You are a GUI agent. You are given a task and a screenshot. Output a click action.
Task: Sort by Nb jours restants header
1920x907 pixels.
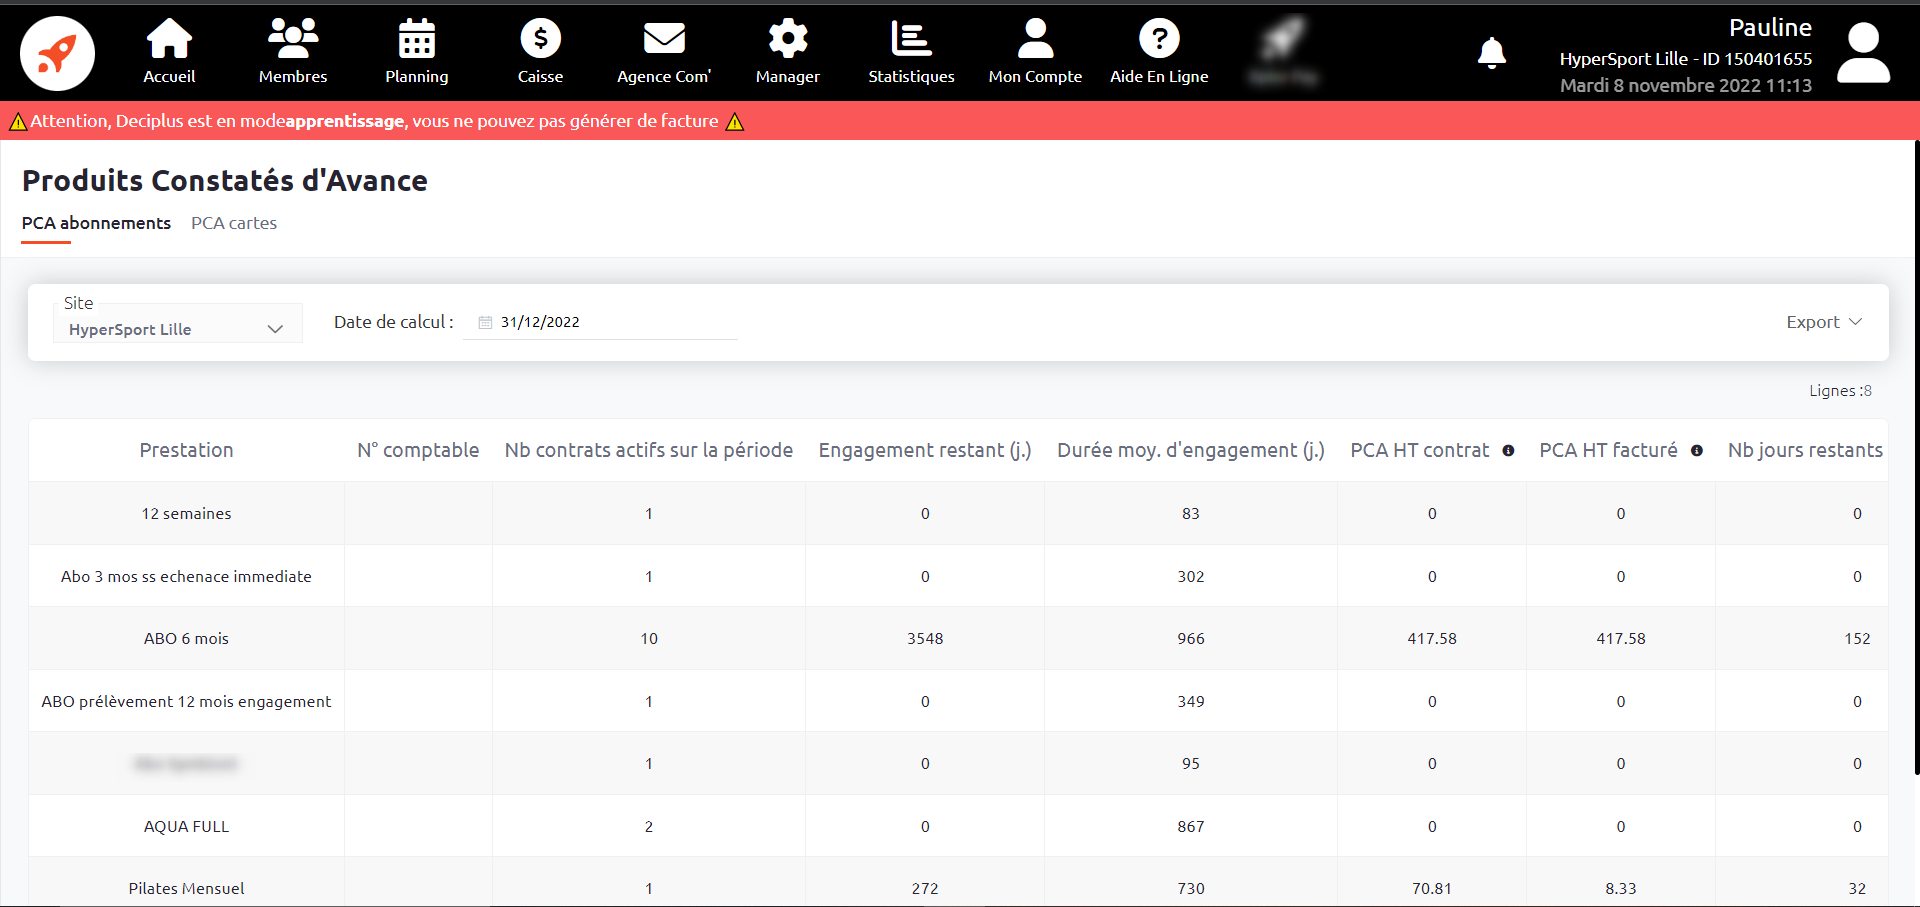tap(1805, 450)
